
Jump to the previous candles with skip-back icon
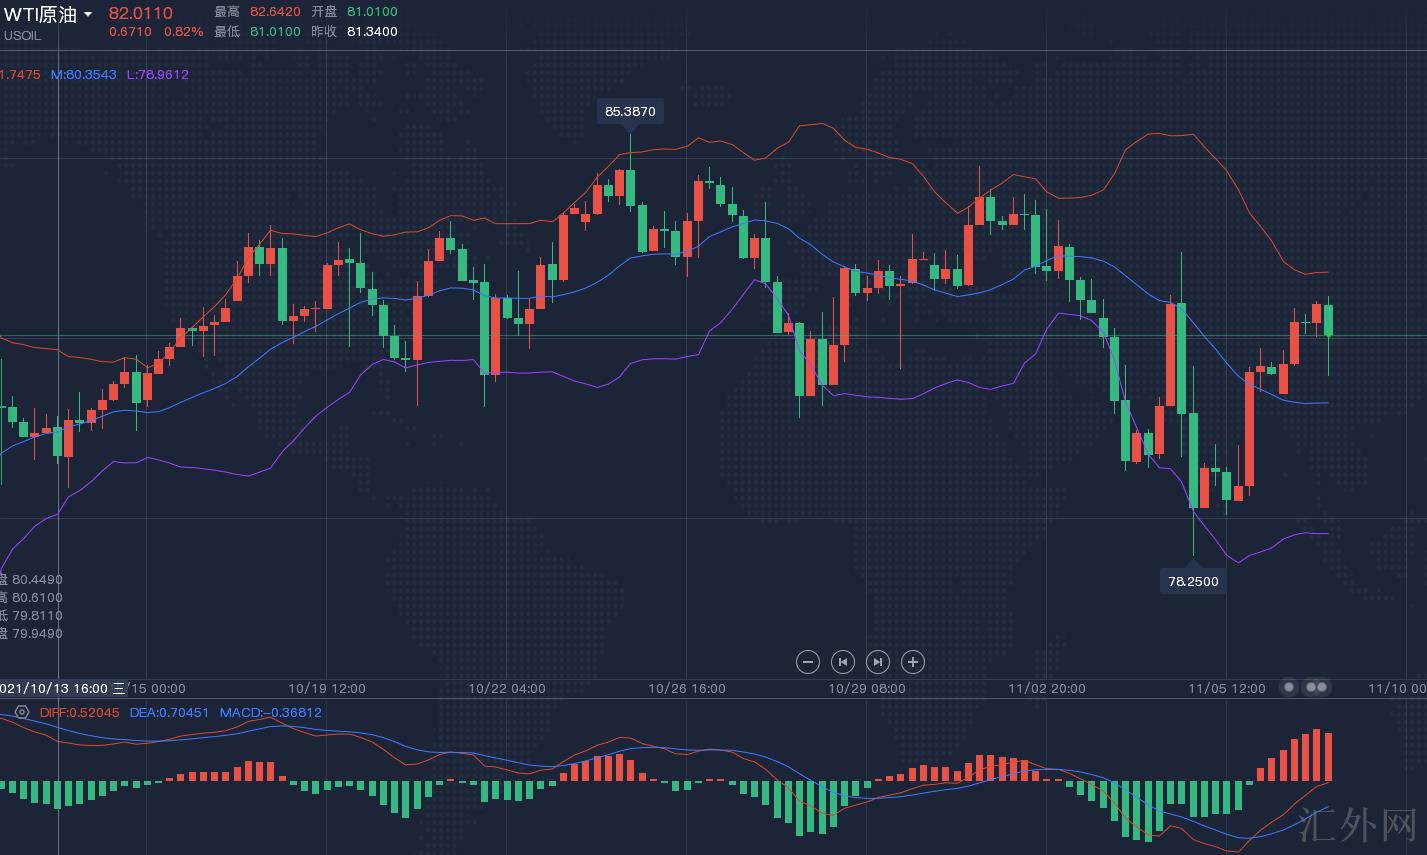coord(843,662)
